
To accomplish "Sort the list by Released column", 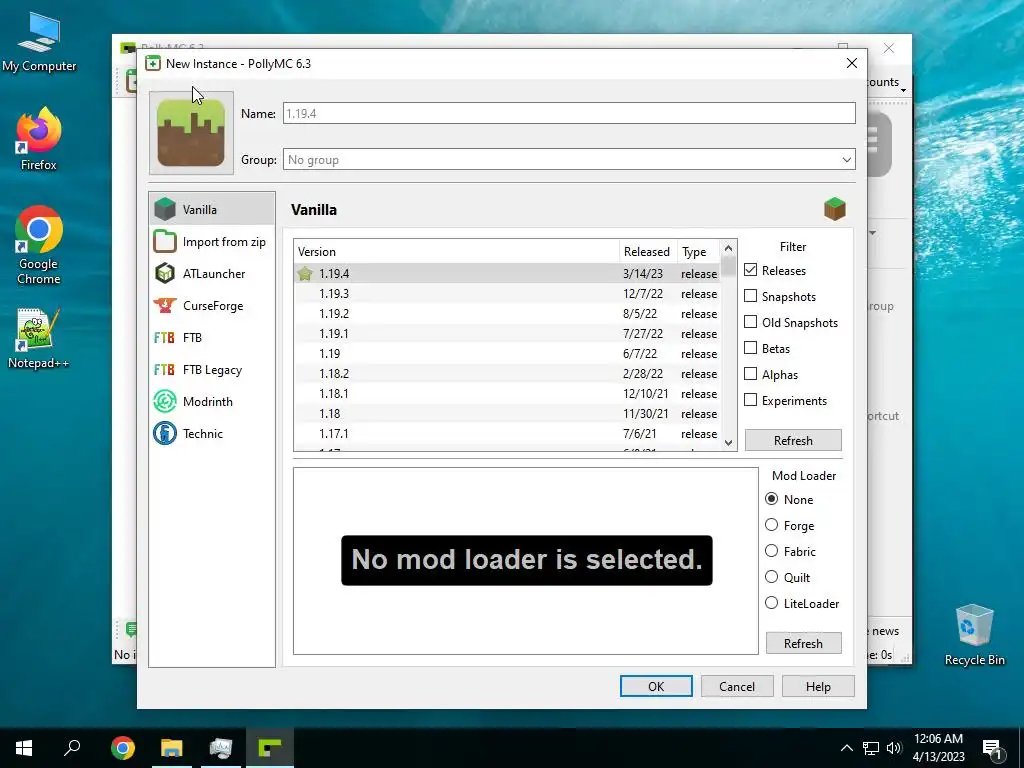I will (647, 251).
